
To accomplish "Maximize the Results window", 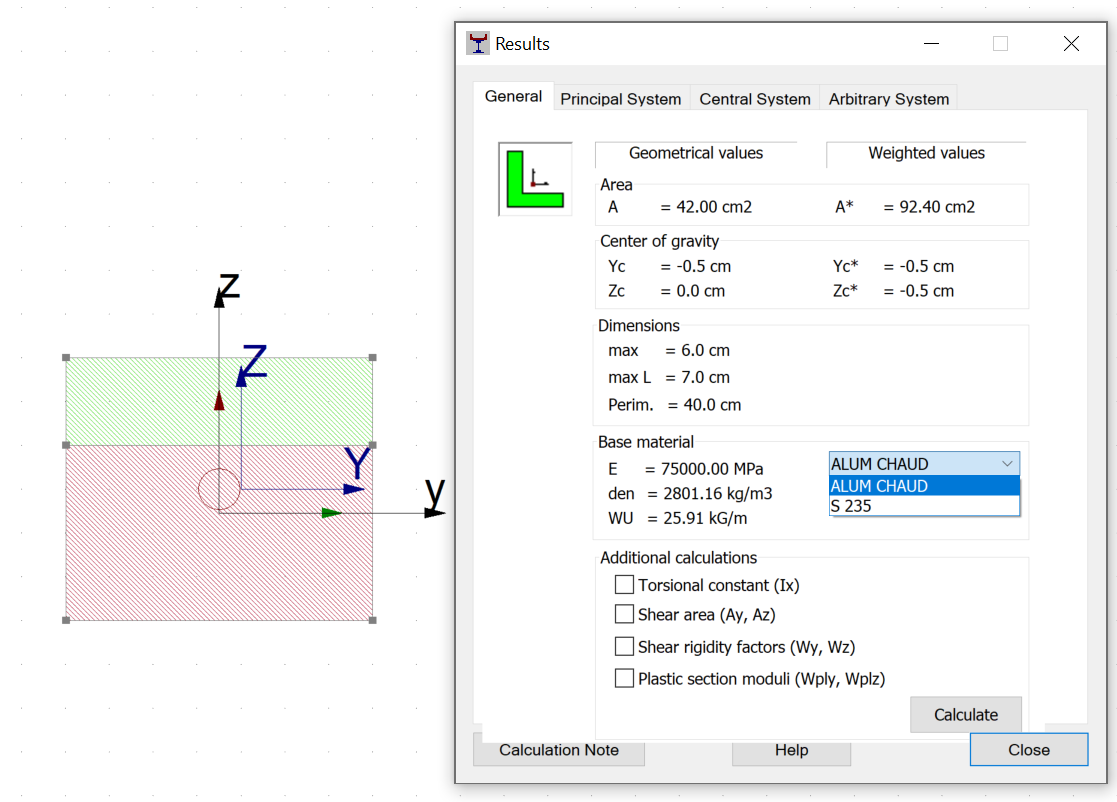I will pyautogui.click(x=1000, y=43).
